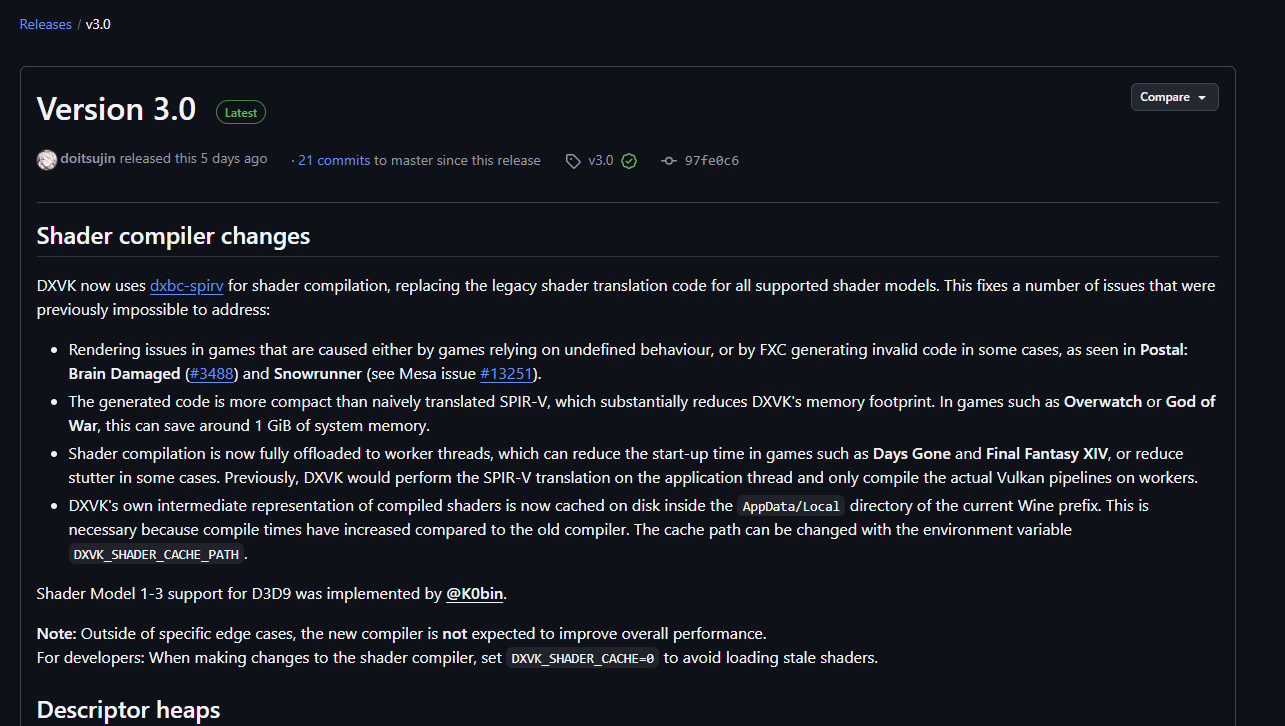Open Mesa issue #13251 link

point(507,374)
